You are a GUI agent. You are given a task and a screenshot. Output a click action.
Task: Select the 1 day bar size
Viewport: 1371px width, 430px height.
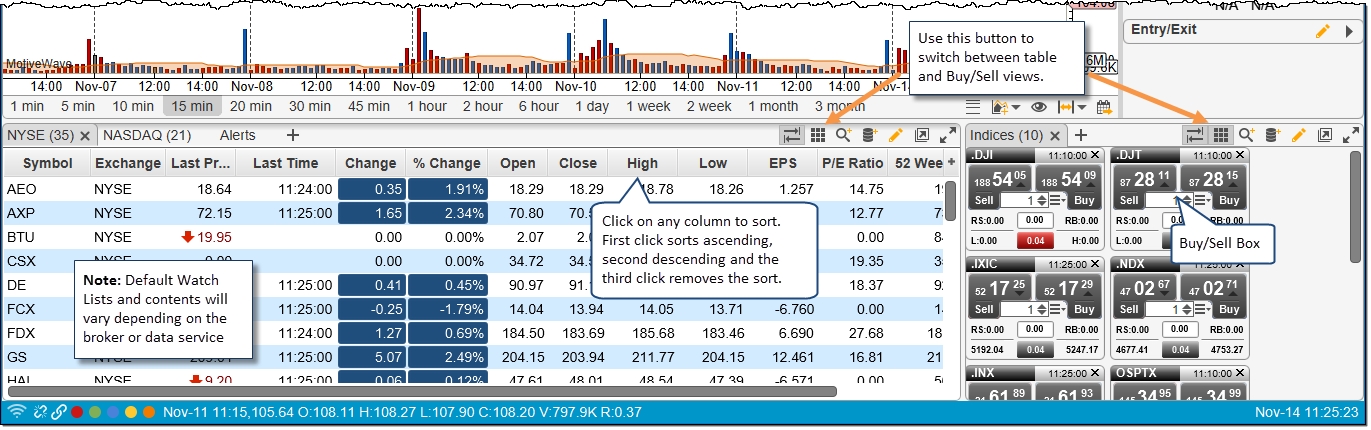tap(593, 106)
